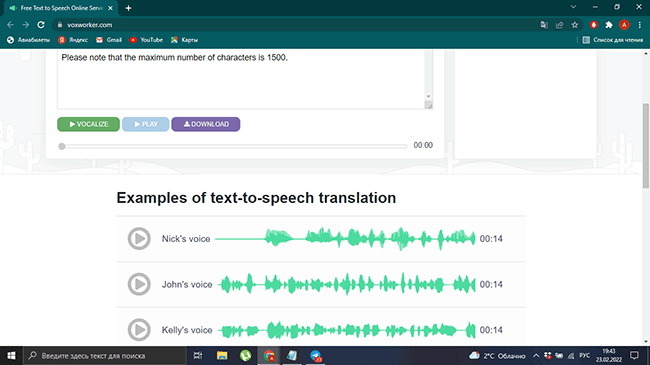
Task: Click the textarea scroll down arrow
Action: click(x=429, y=96)
